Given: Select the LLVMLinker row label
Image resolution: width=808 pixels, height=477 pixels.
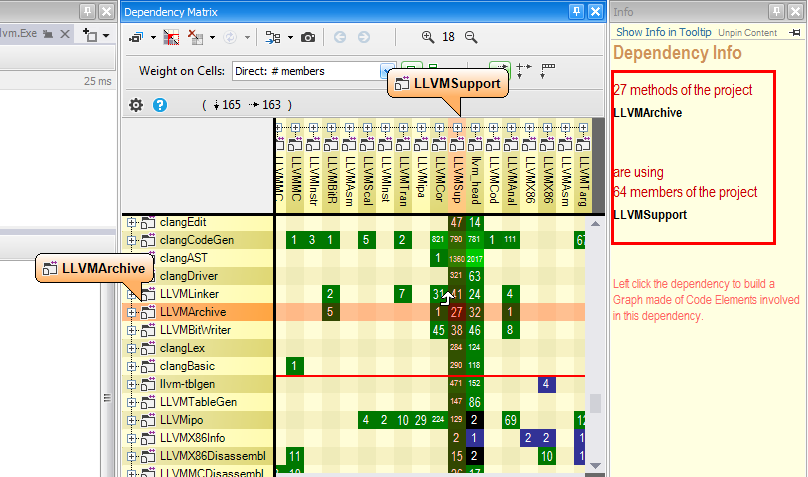Looking at the screenshot, I should pos(189,294).
